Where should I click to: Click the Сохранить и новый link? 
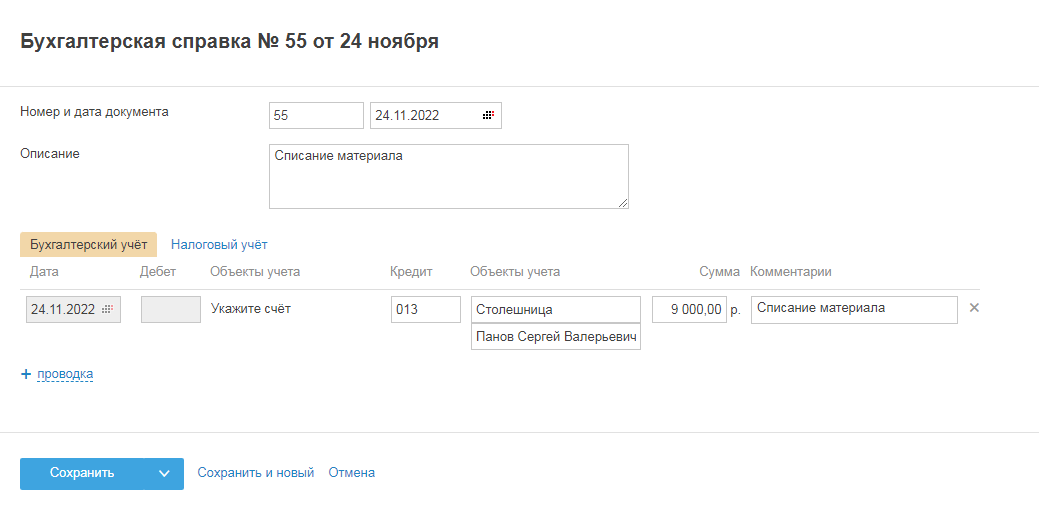click(x=256, y=473)
